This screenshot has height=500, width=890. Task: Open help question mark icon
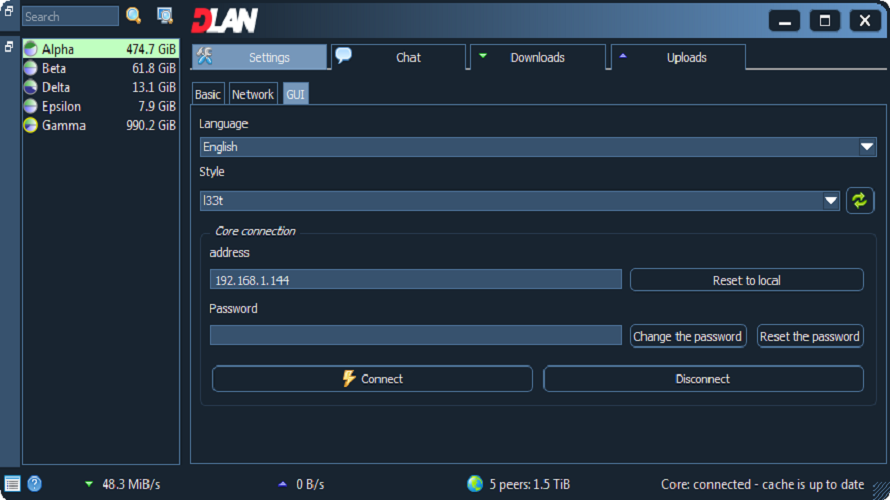click(x=35, y=484)
